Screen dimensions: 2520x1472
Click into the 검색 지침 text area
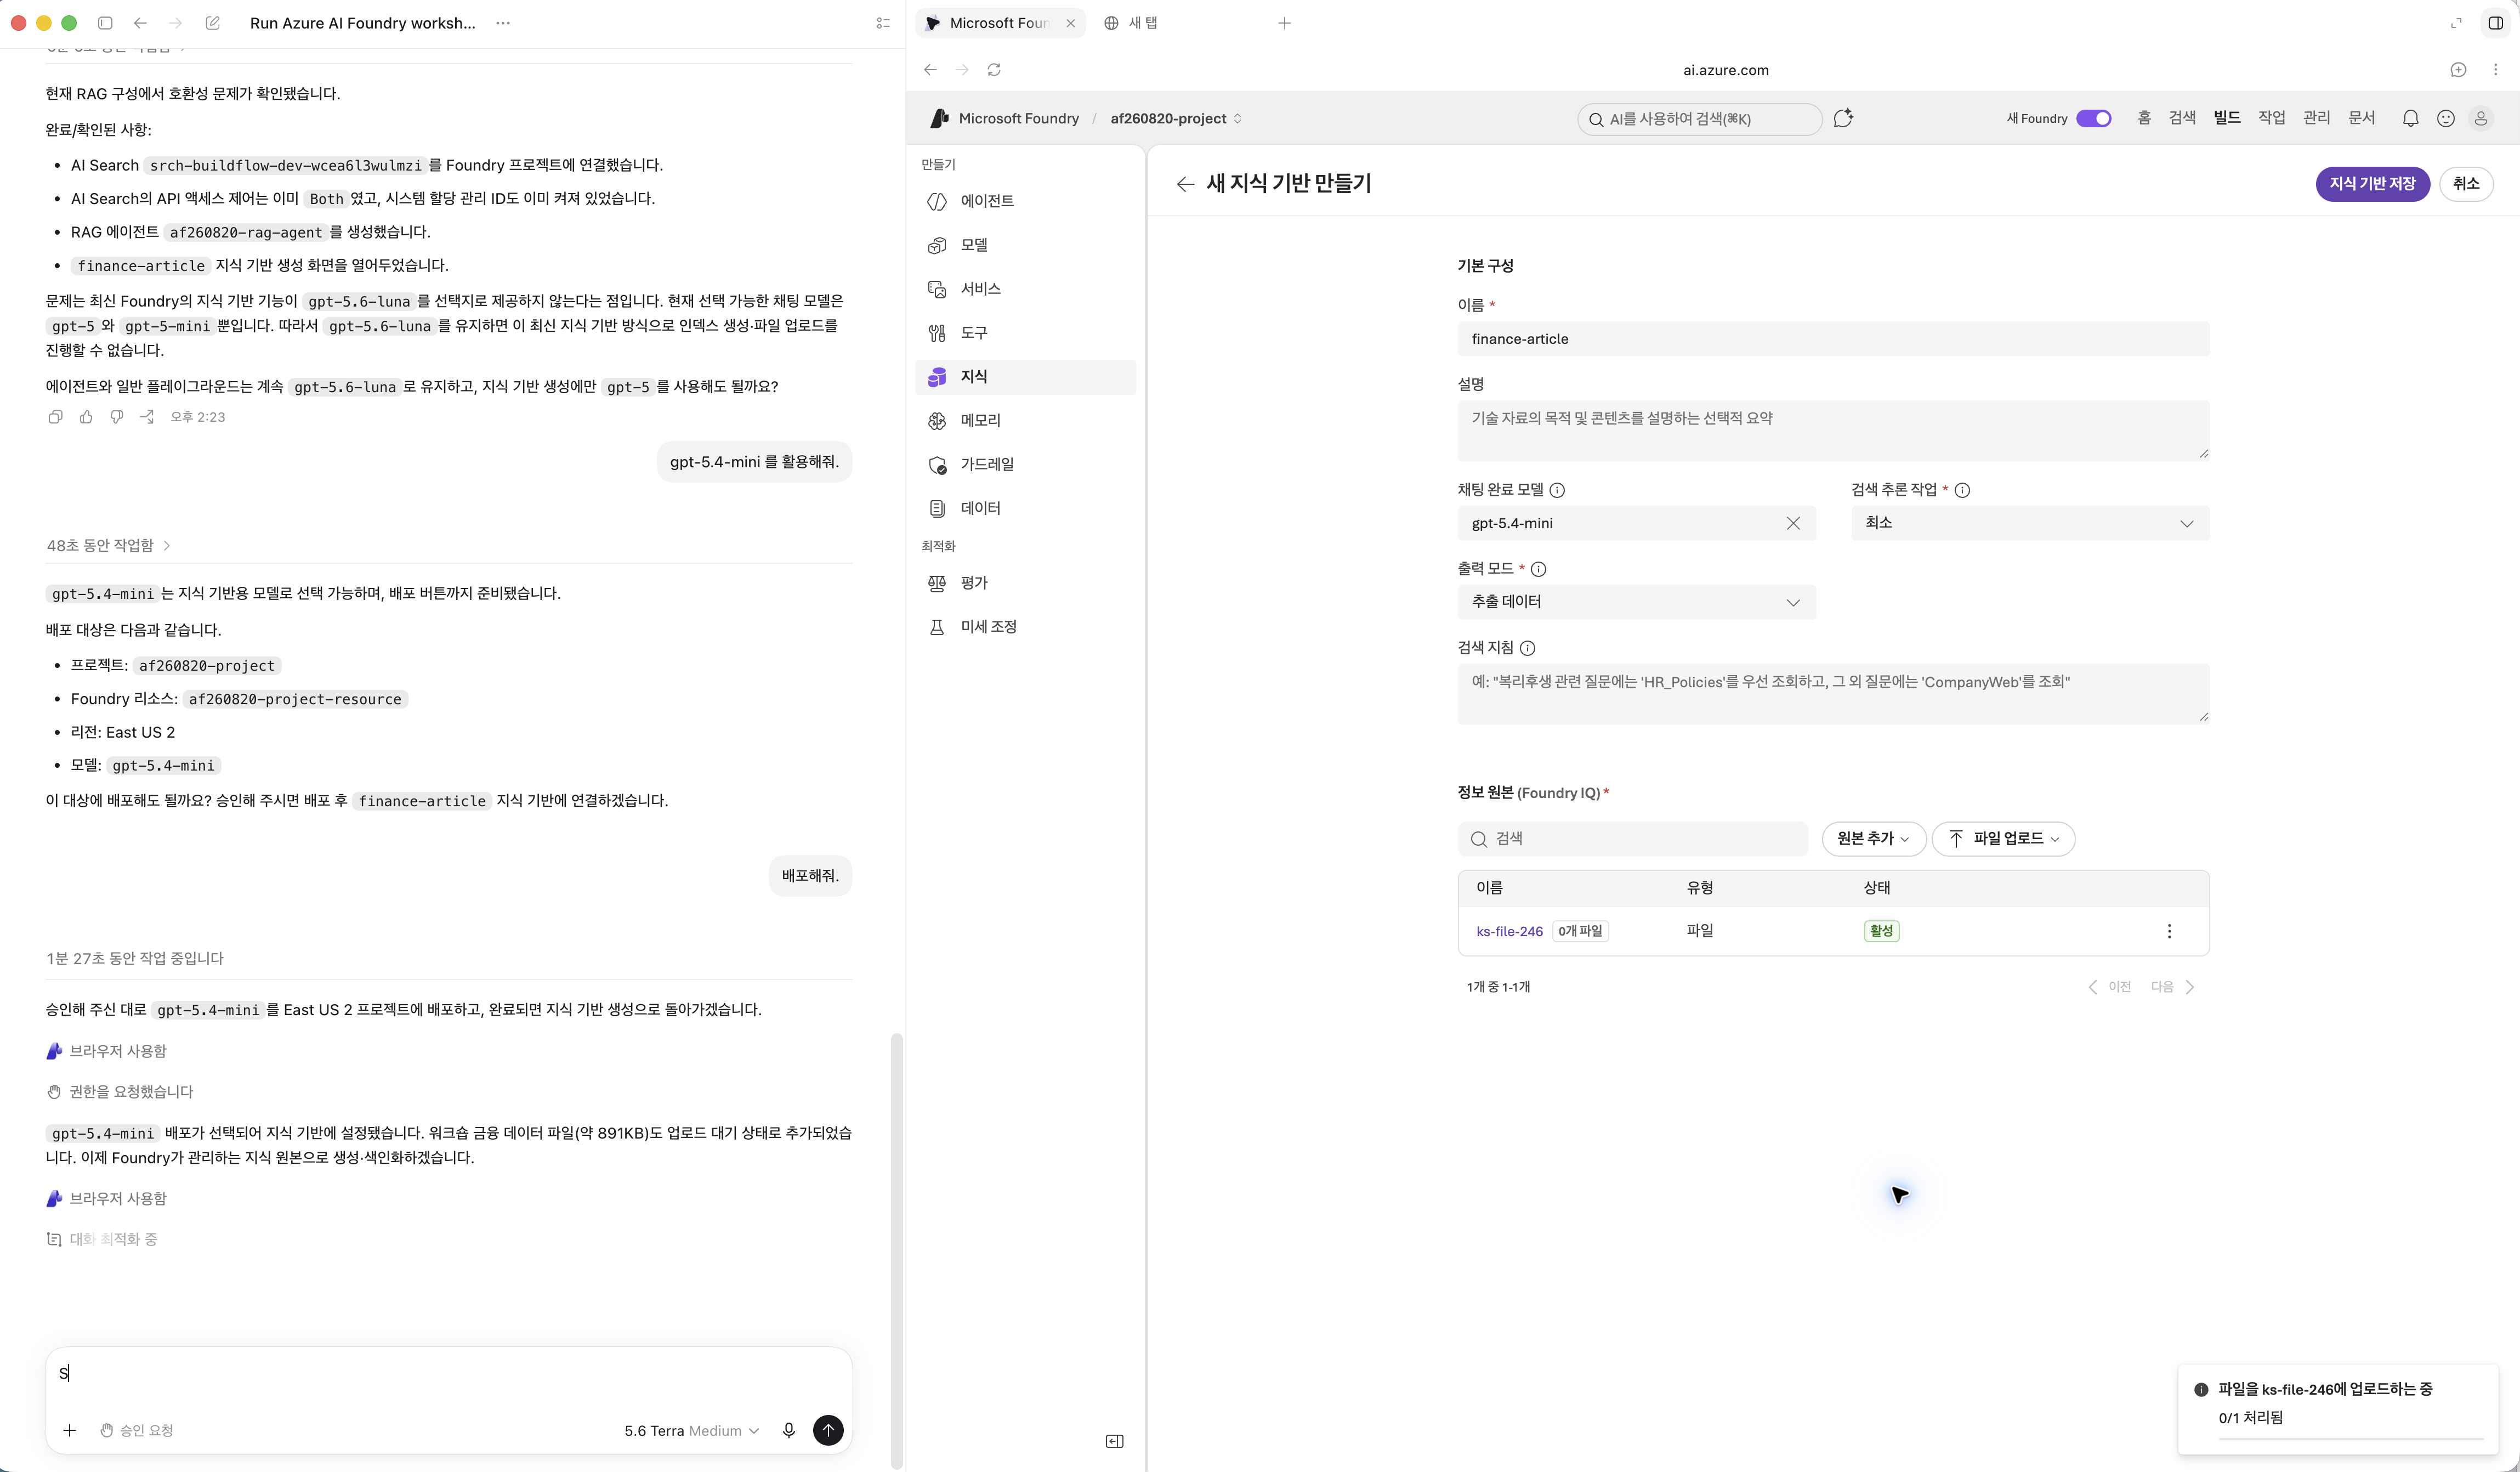click(x=1833, y=694)
